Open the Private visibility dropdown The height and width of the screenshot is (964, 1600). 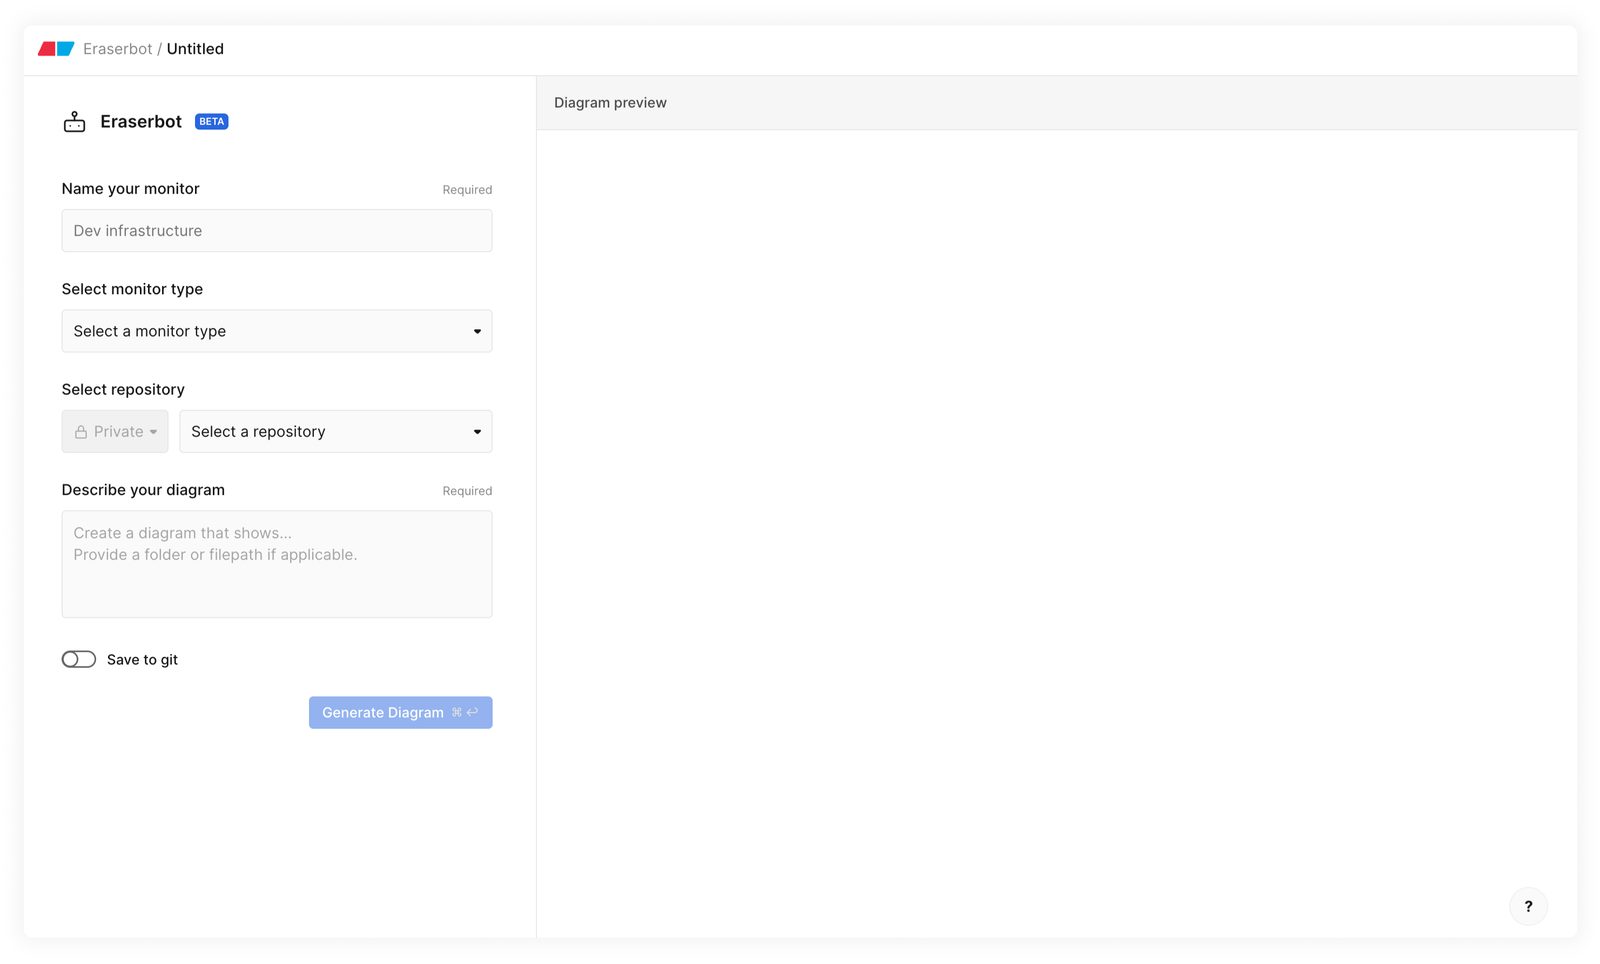(x=115, y=432)
